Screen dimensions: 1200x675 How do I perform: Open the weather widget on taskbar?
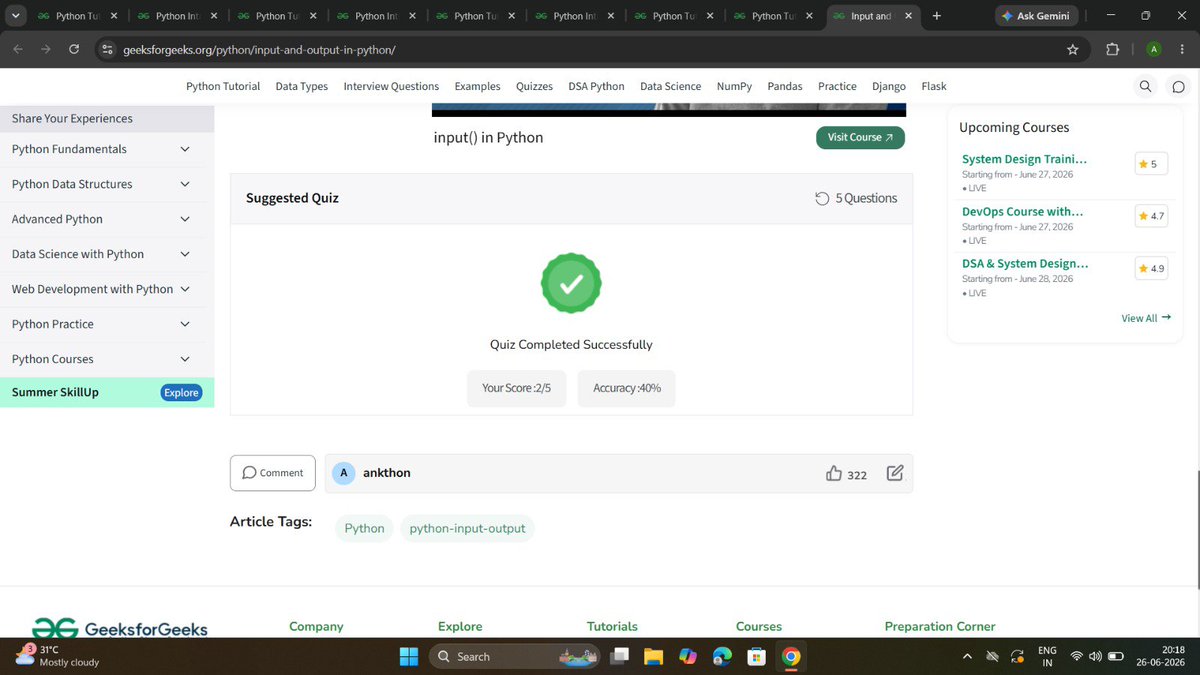[58, 656]
